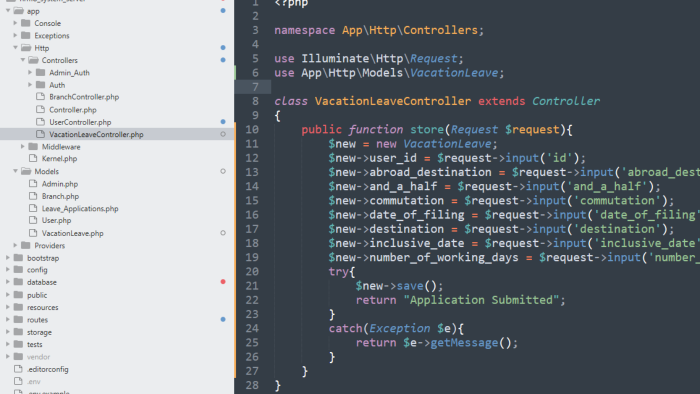Viewport: 700px width, 394px height.
Task: Click 'store' function name on line 10
Action: [427, 129]
